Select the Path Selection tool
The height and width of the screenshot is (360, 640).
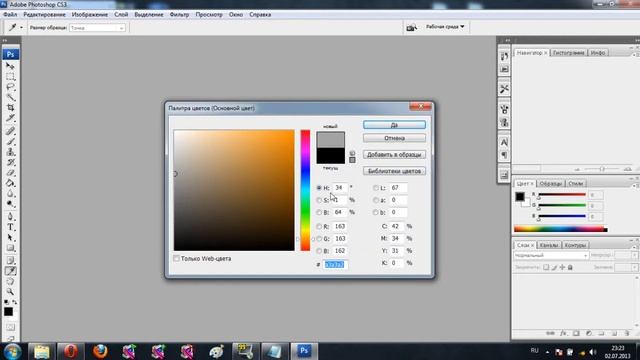click(x=10, y=238)
